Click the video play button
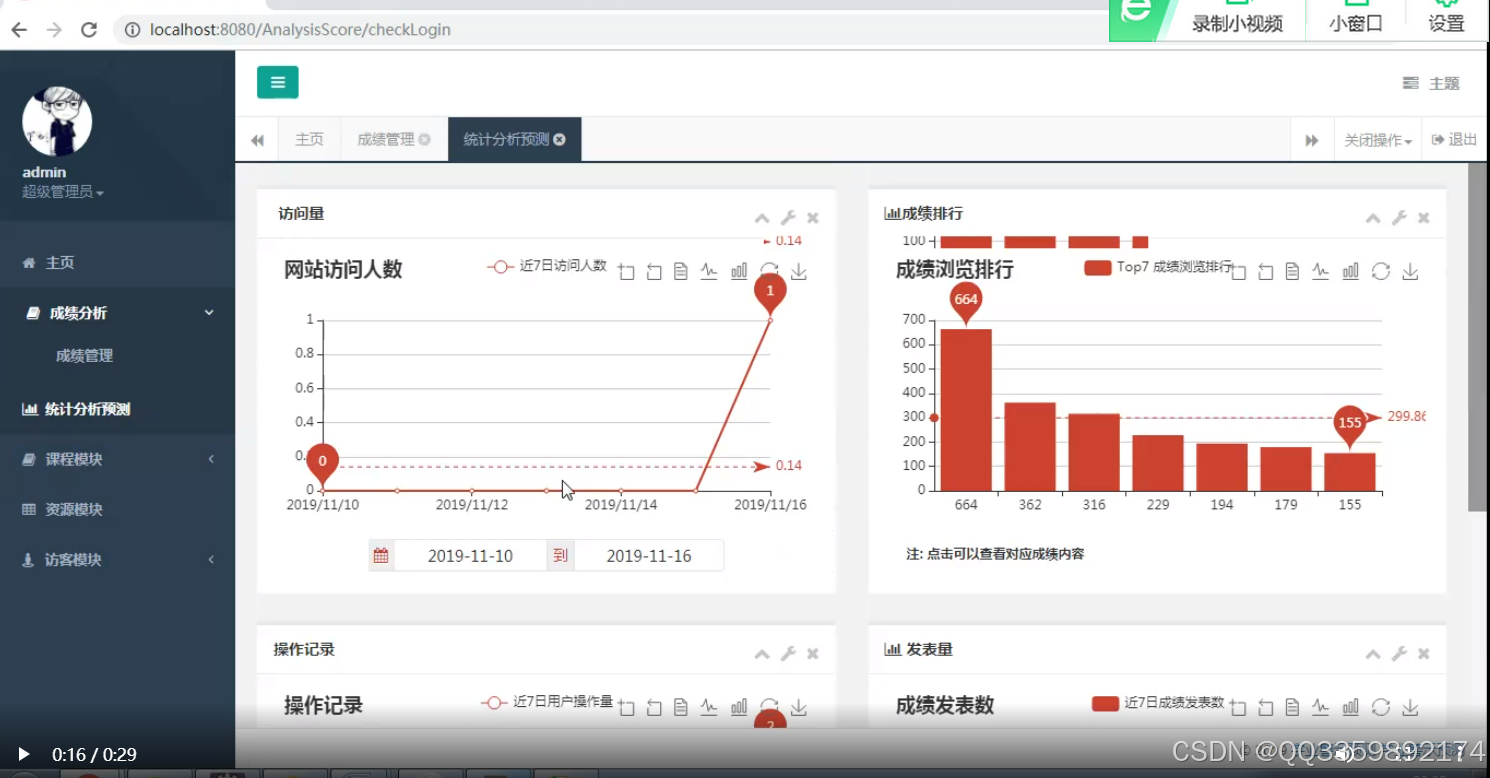Image resolution: width=1490 pixels, height=778 pixels. click(x=24, y=754)
